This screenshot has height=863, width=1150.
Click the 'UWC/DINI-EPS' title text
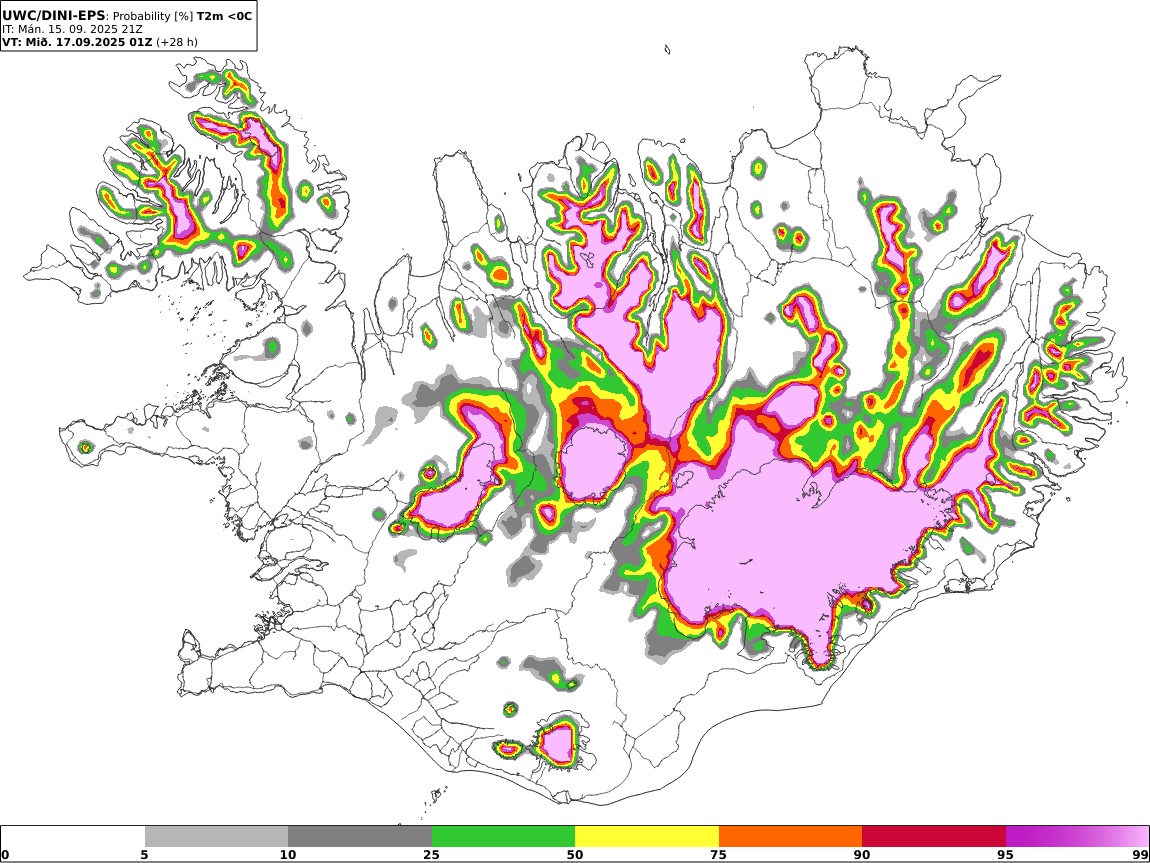click(54, 15)
